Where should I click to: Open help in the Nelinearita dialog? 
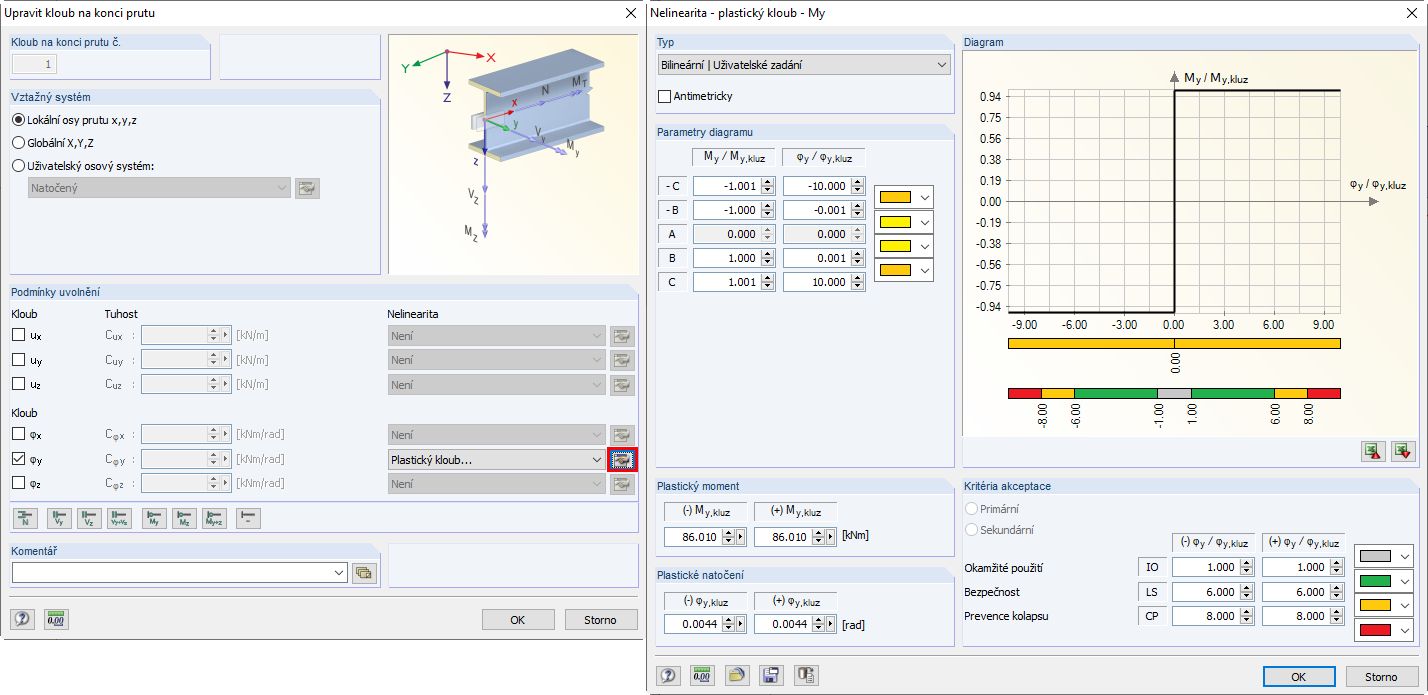668,676
